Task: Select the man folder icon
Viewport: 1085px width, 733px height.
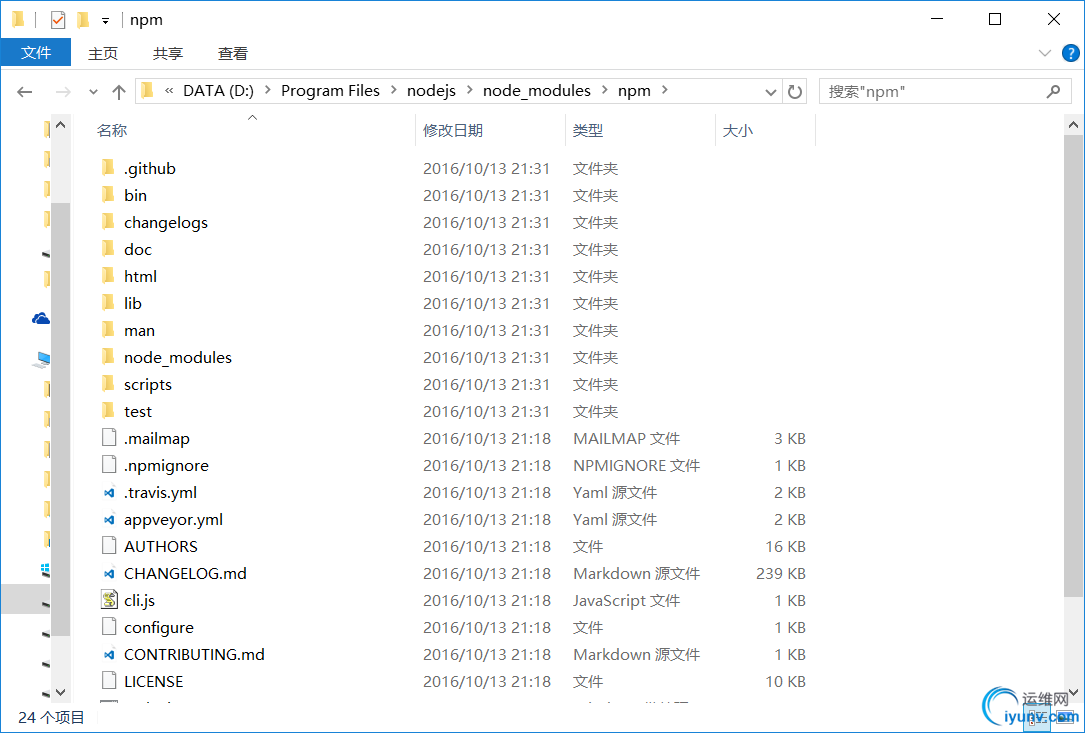Action: 109,330
